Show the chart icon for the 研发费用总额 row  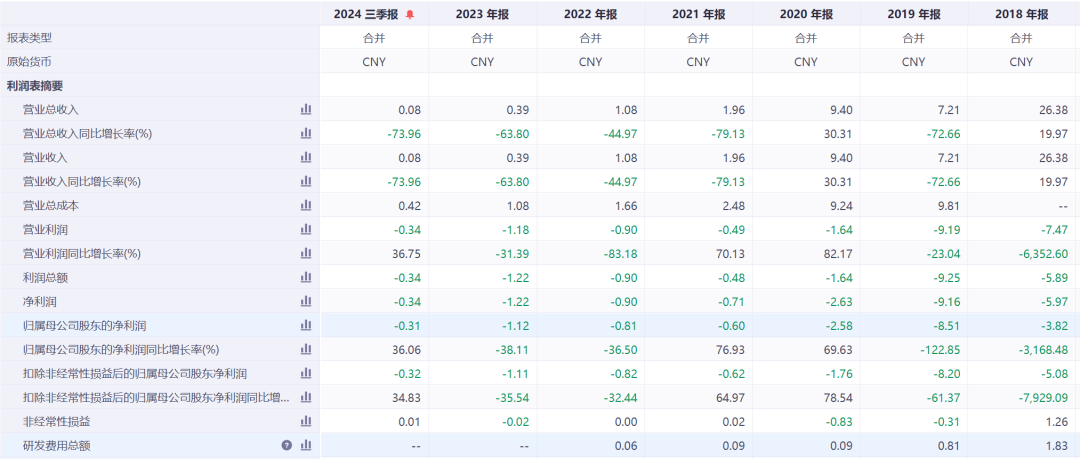306,445
